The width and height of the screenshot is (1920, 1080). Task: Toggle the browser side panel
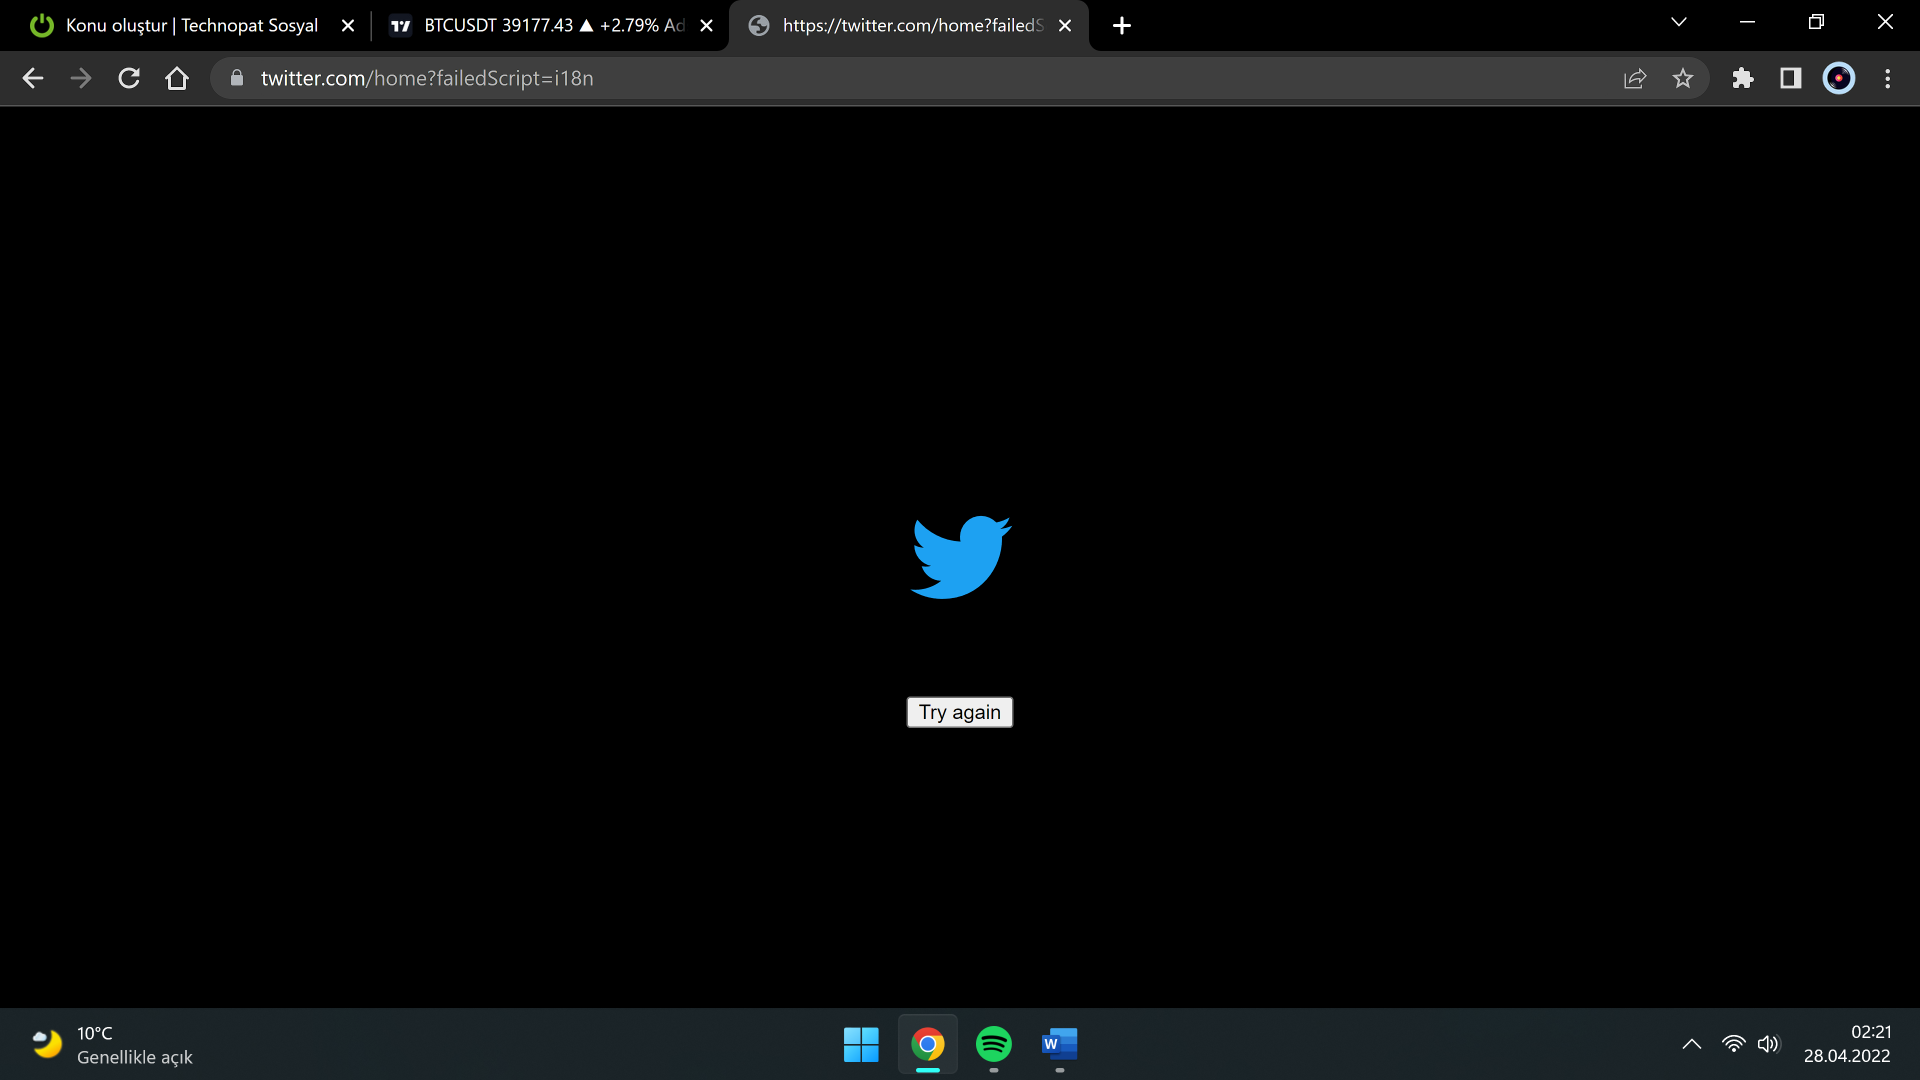tap(1791, 78)
